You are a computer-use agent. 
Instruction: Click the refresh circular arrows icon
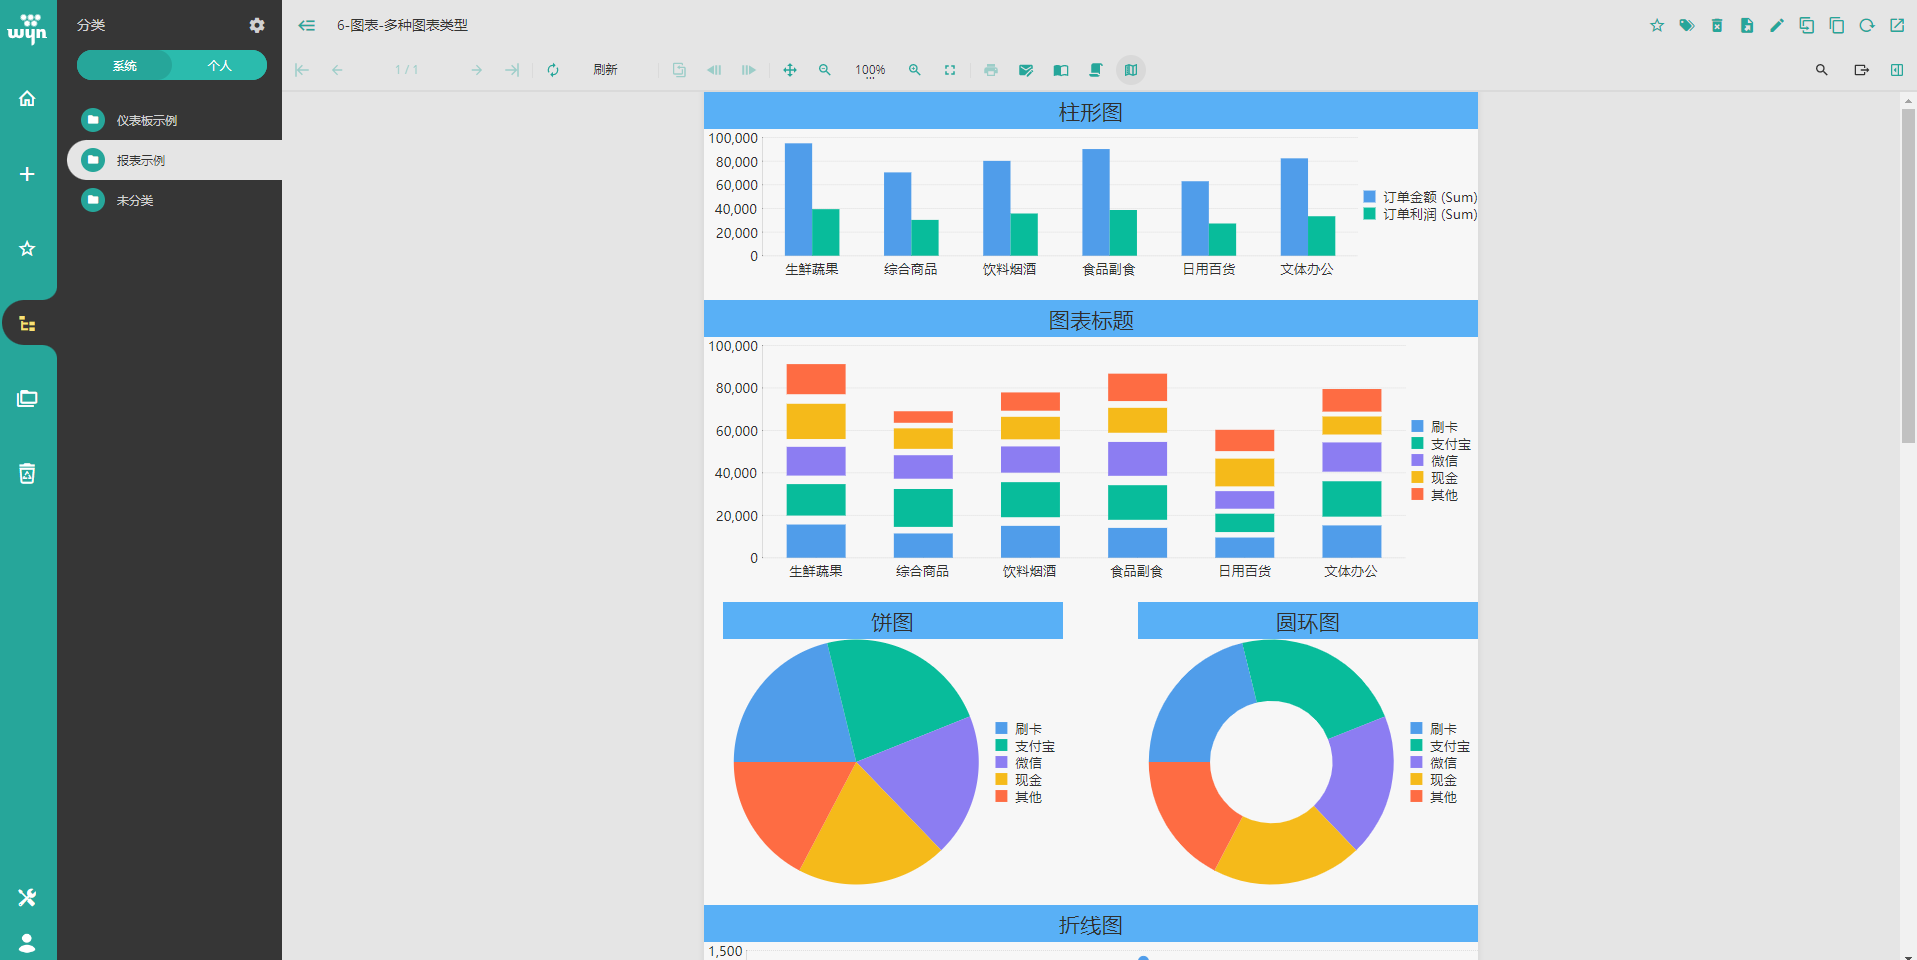553,70
